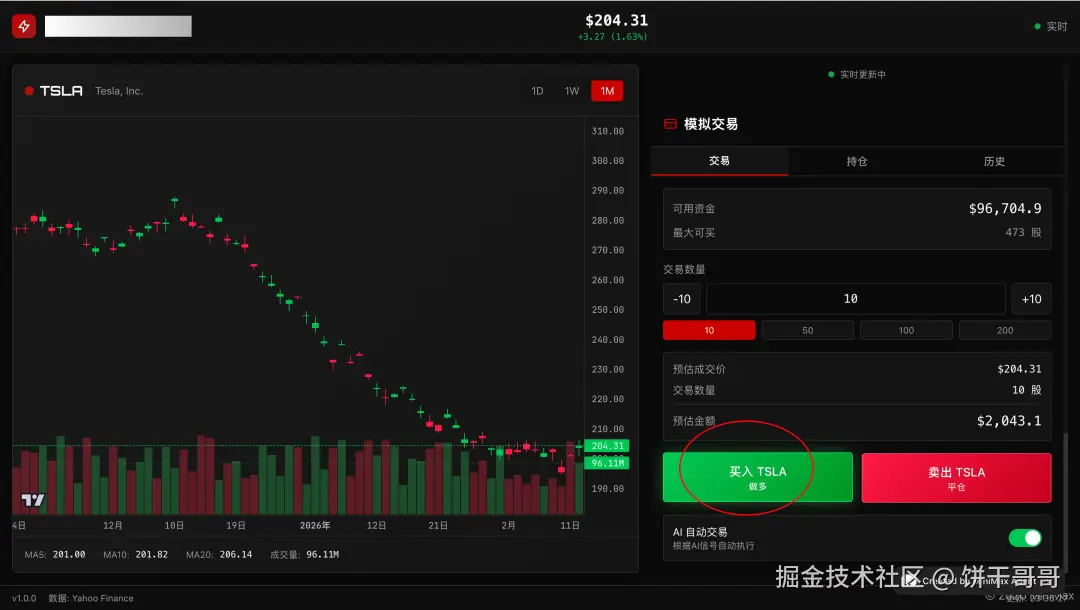
Task: Click the 实时更新中 status text
Action: click(862, 74)
